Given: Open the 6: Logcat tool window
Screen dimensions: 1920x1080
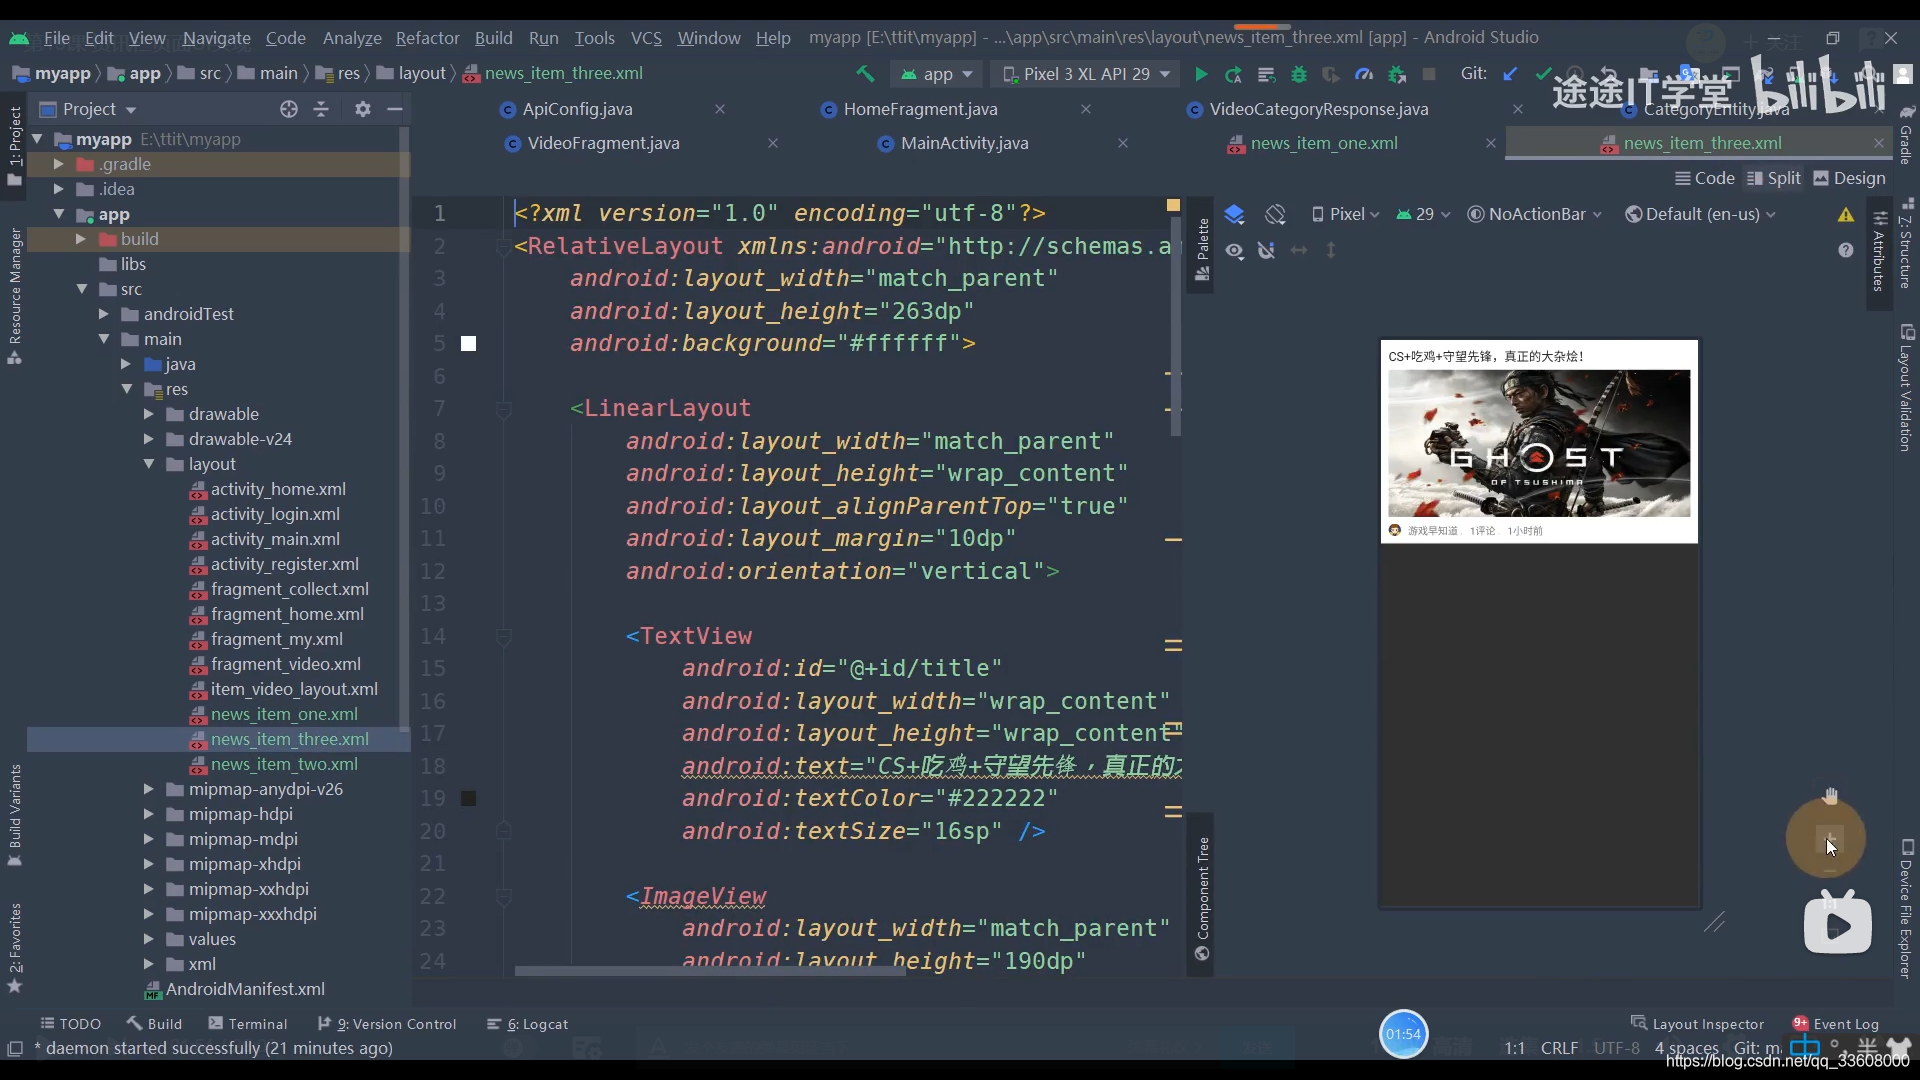Looking at the screenshot, I should pyautogui.click(x=527, y=1024).
